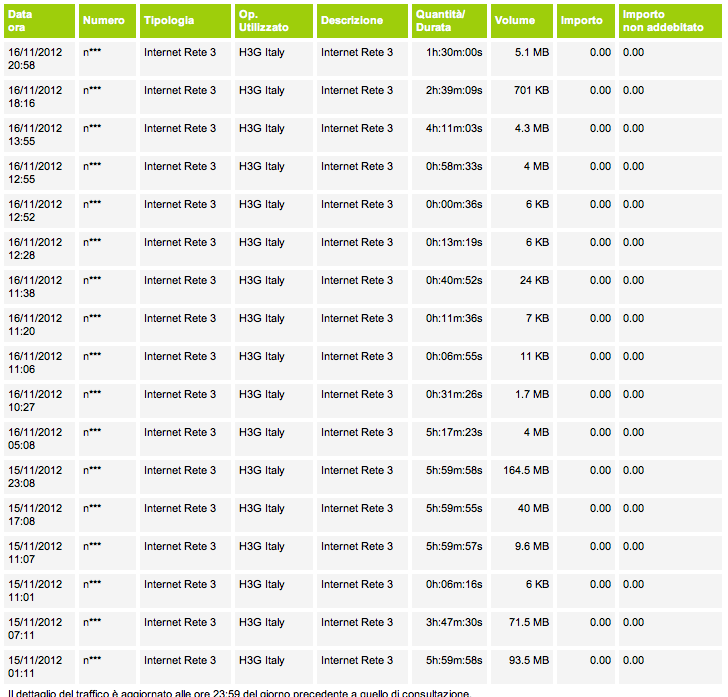Click the duration value 5h:59m:57s
Viewport: 728px width, 697px height.
[x=454, y=547]
